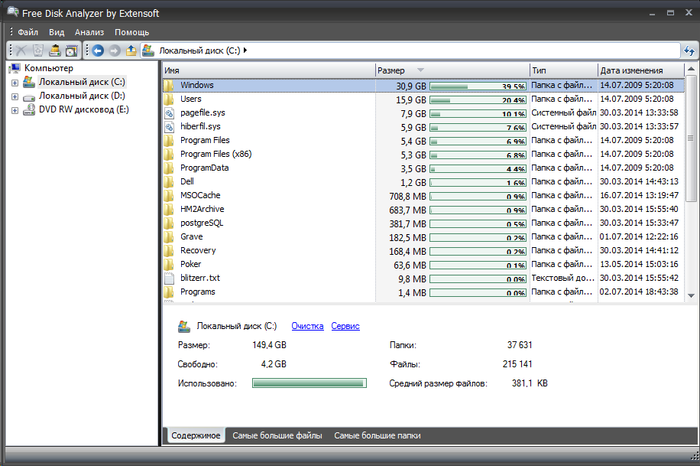
Task: Expand Локальный диск (C:) tree node
Action: click(15, 83)
